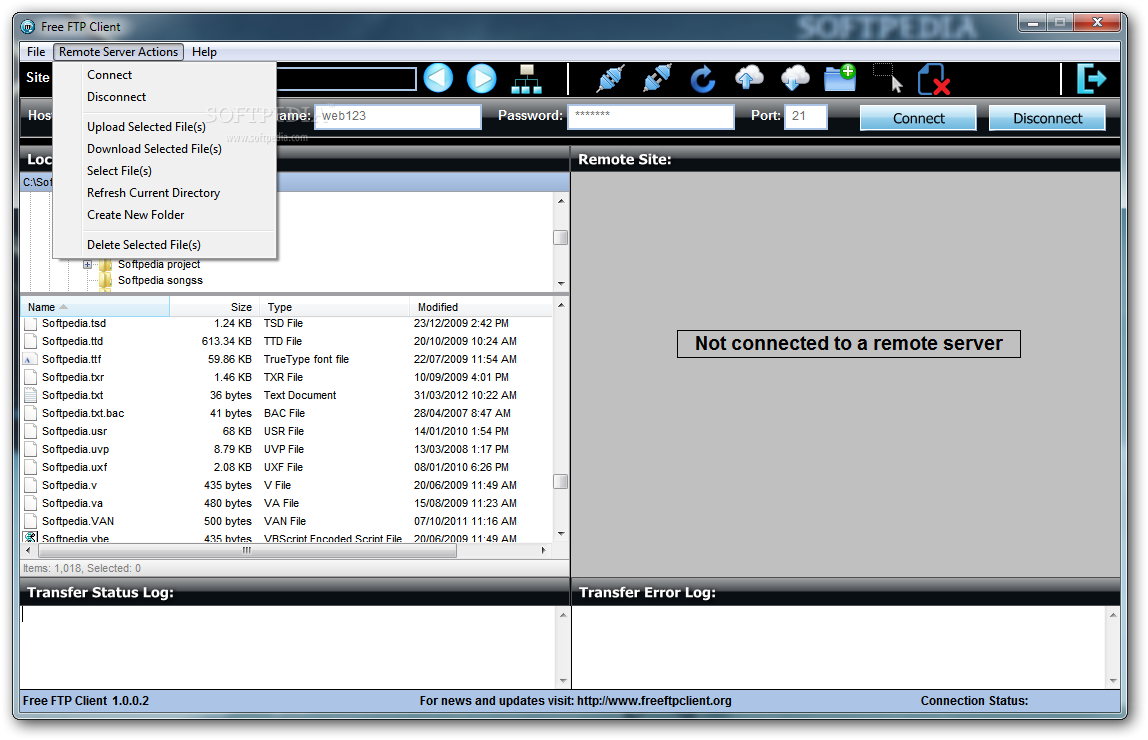Close the Remote Server Actions menu
1148x740 pixels.
coord(118,52)
